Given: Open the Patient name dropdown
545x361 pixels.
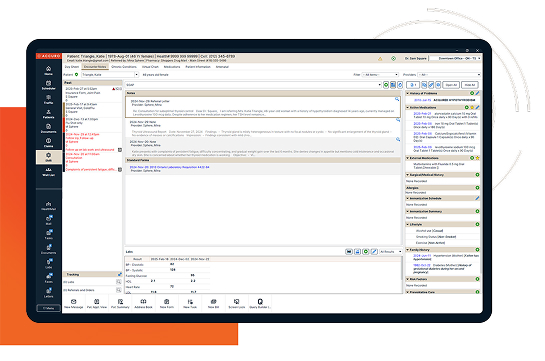Looking at the screenshot, I should click(x=136, y=75).
